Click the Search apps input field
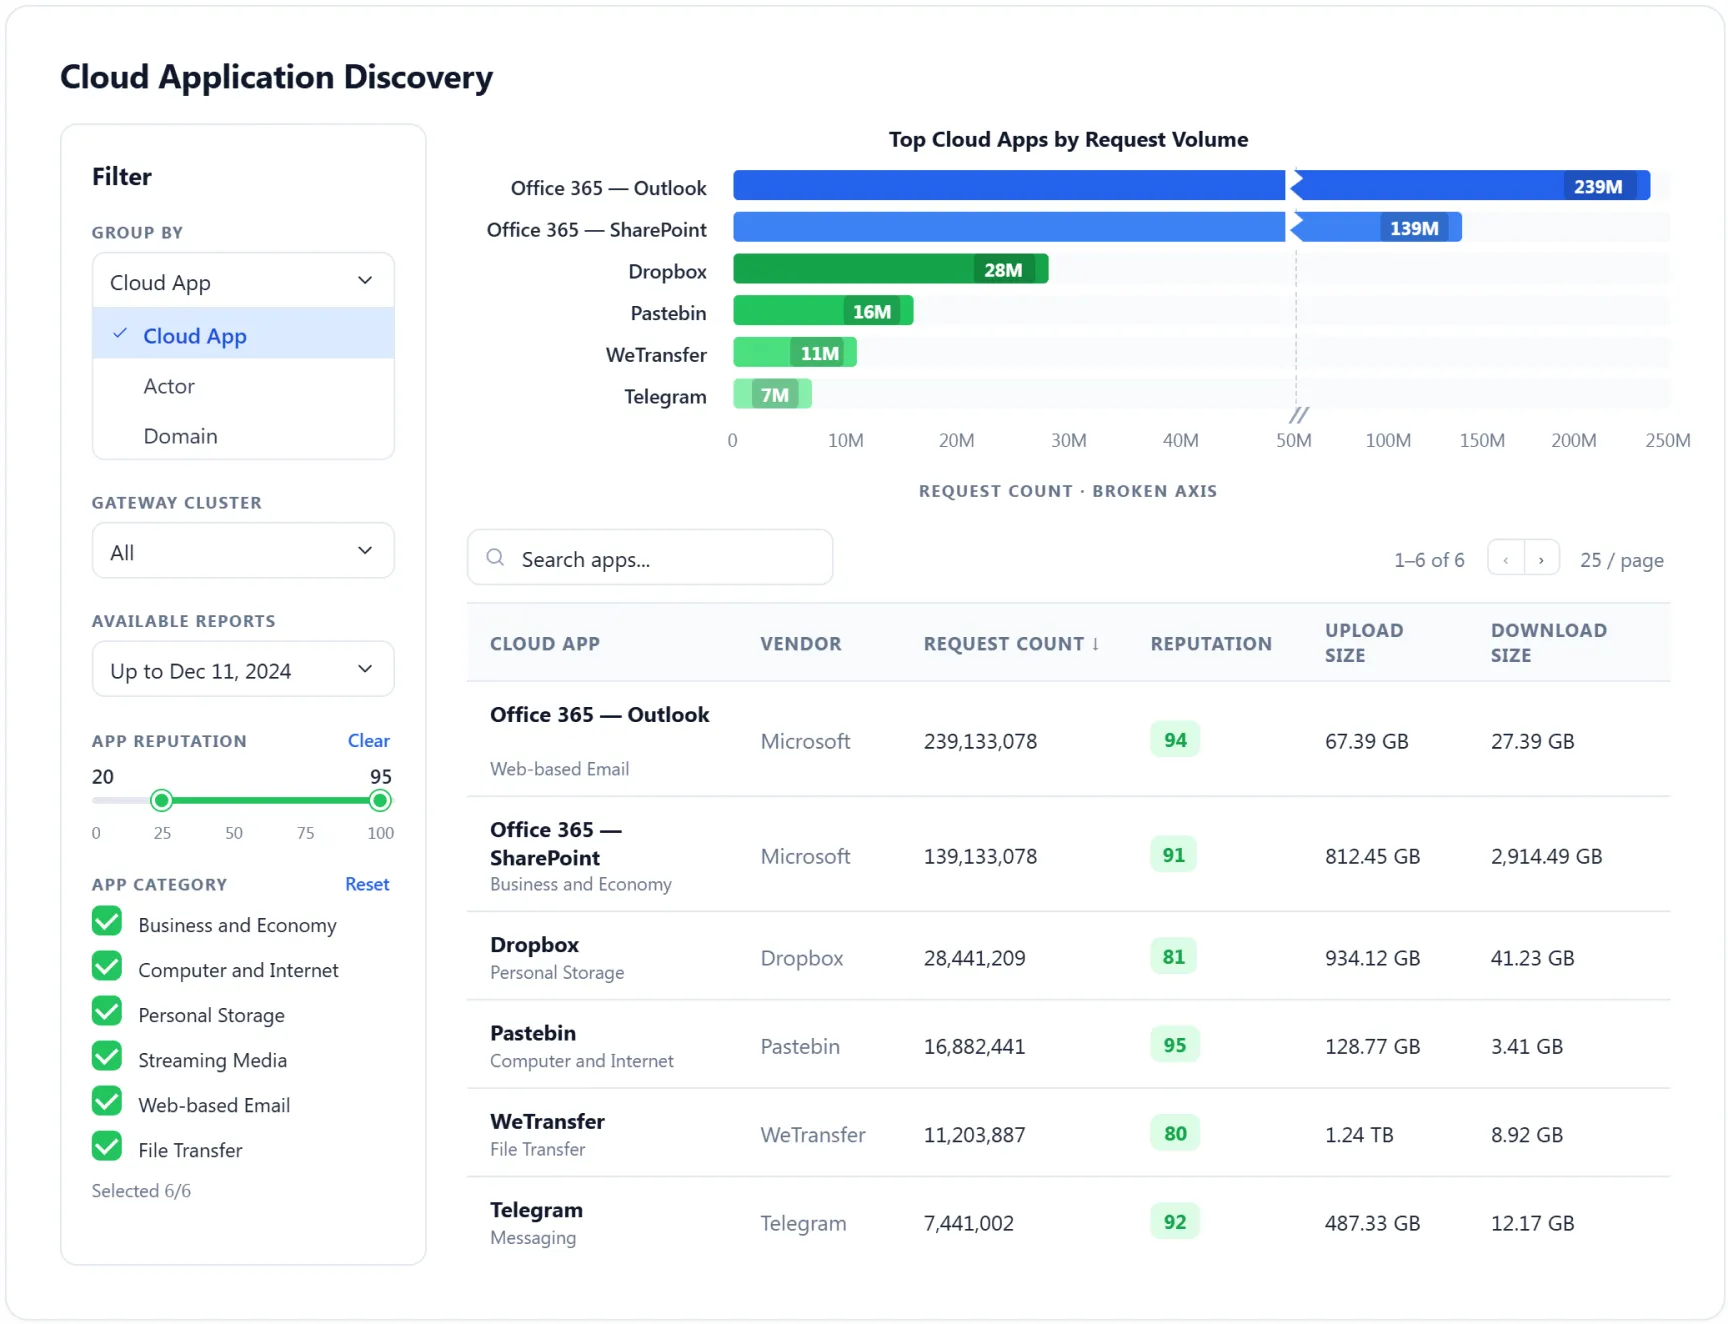Image resolution: width=1728 pixels, height=1324 pixels. click(x=650, y=558)
